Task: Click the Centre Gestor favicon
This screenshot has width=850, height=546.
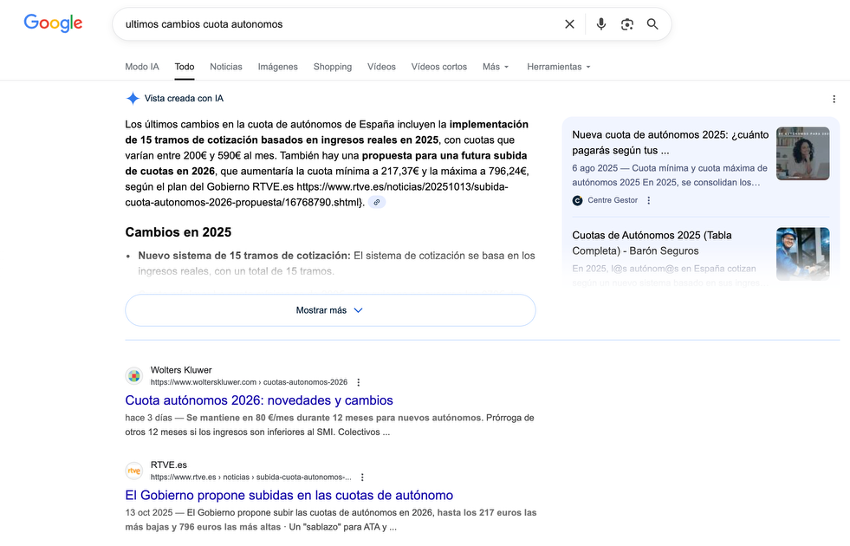Action: tap(577, 201)
